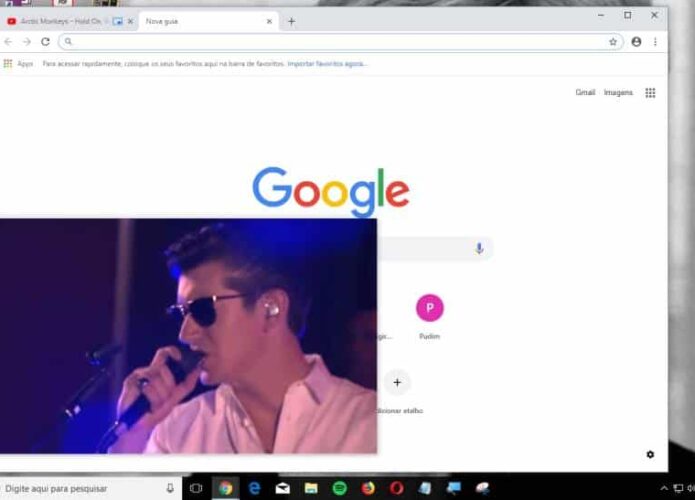Viewport: 695px width, 500px height.
Task: Click the browser forward arrow
Action: pos(27,42)
